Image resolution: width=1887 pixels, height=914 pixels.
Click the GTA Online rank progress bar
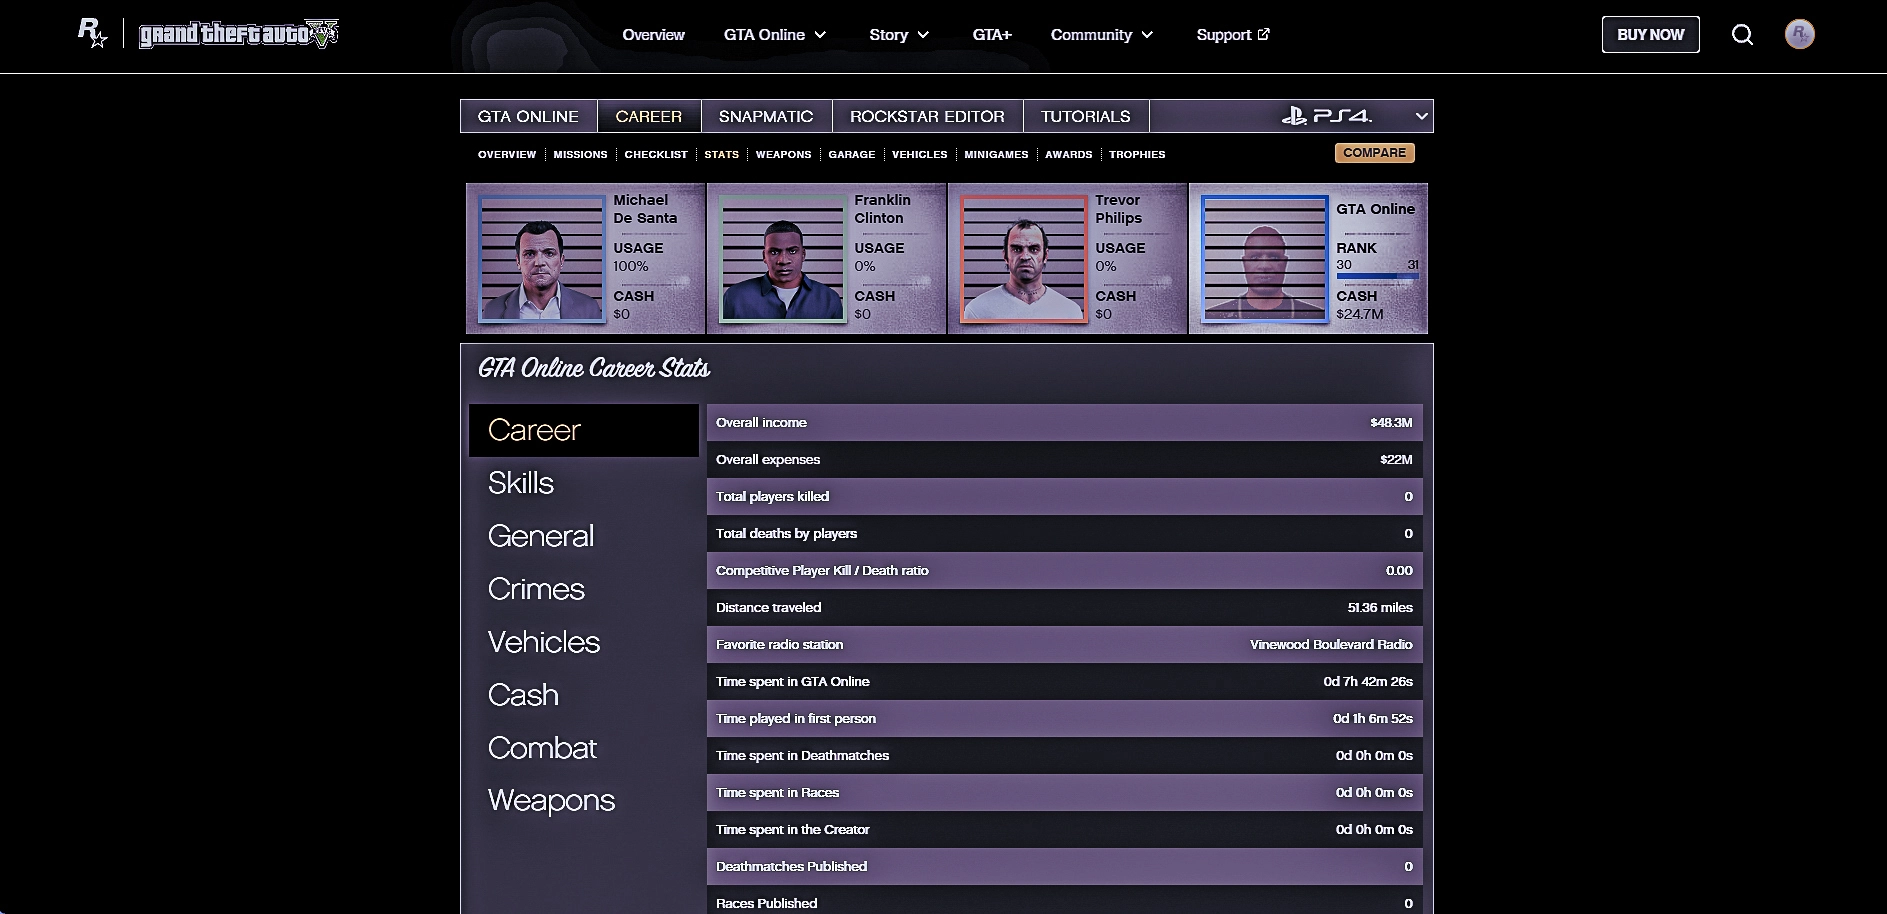1377,276
